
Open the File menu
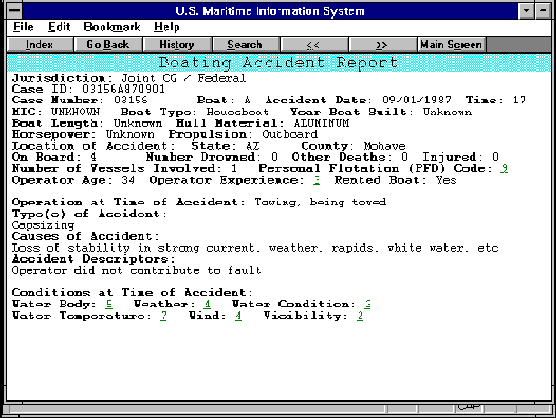click(x=23, y=27)
